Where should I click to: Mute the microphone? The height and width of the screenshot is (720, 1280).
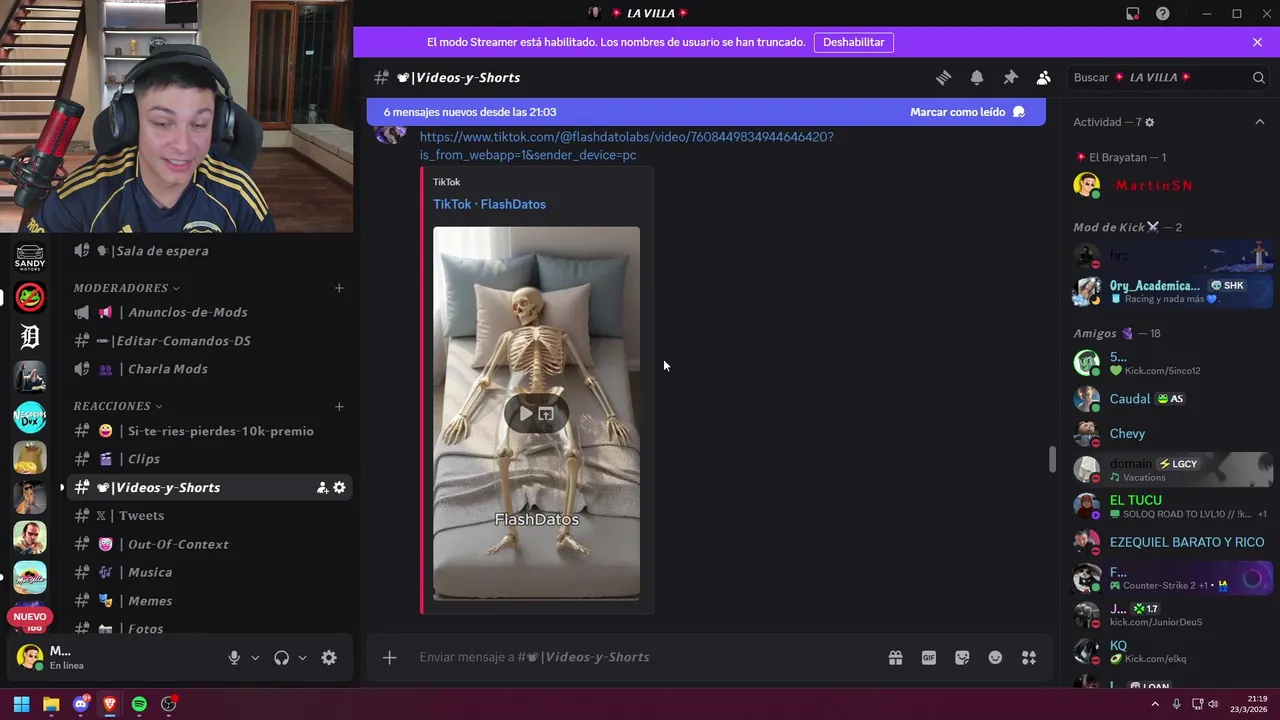[234, 657]
